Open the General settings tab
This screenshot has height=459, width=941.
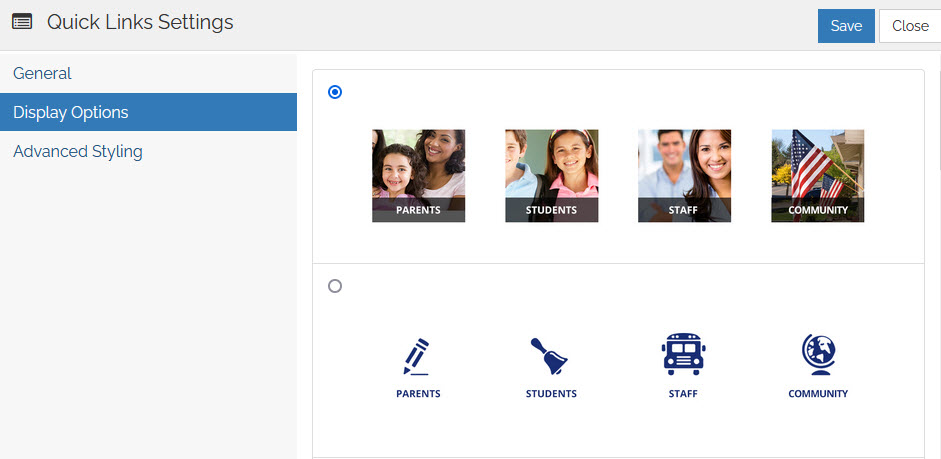point(42,73)
